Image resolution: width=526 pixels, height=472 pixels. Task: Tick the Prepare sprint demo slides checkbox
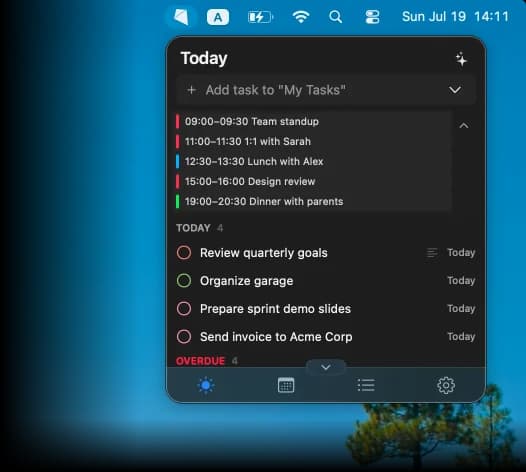(x=184, y=309)
